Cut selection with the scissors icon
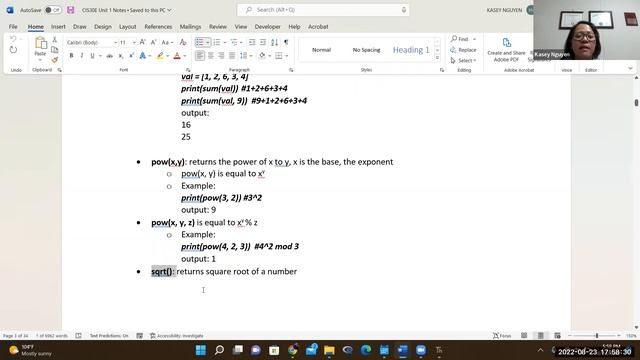640x360 pixels. (55, 40)
